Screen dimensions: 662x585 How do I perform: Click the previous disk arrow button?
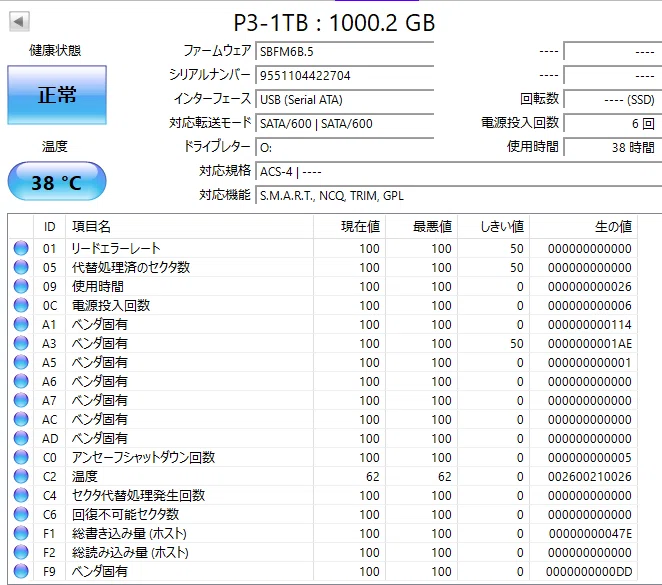19,21
